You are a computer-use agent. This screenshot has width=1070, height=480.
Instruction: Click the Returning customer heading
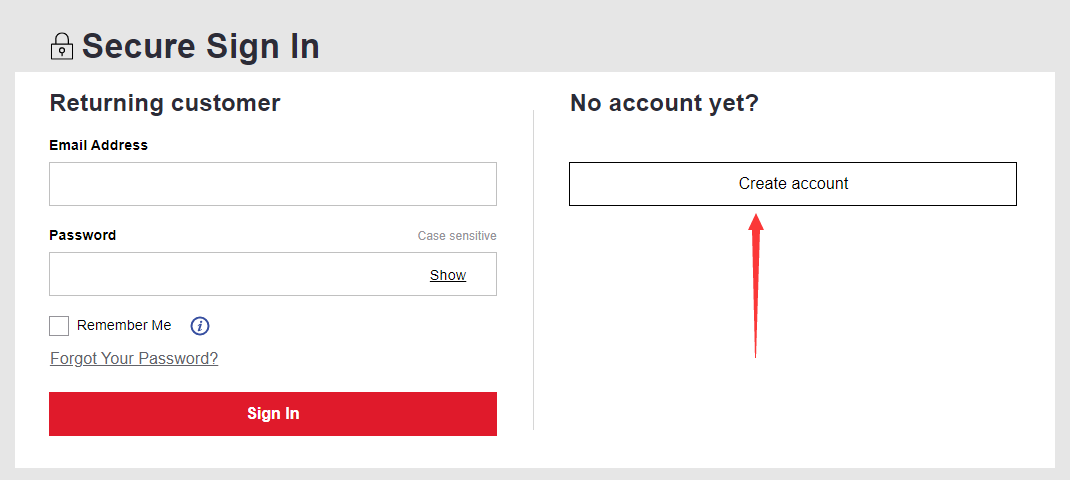(165, 103)
